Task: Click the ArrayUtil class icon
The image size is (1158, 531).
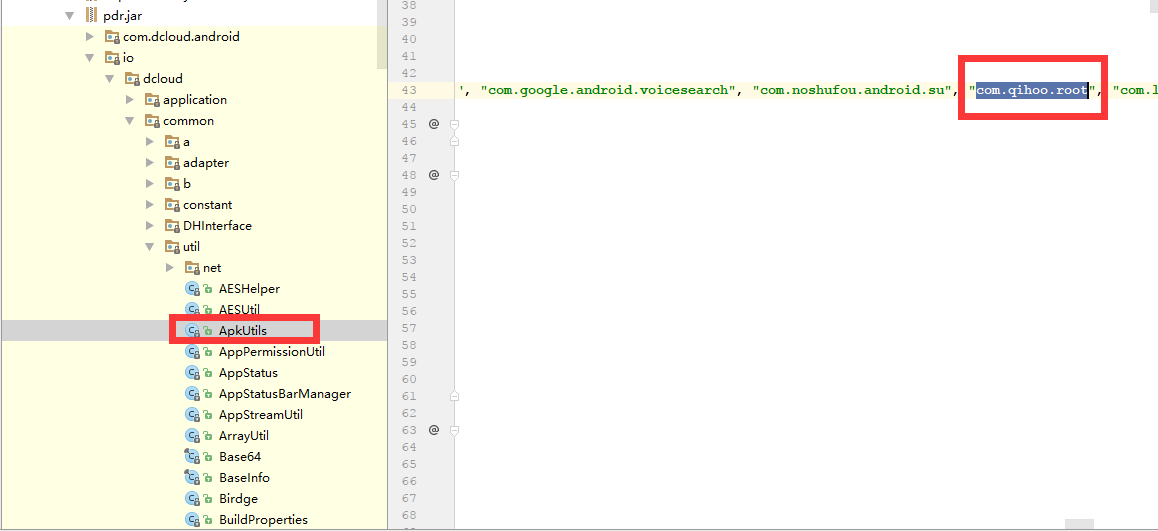Action: pos(193,436)
